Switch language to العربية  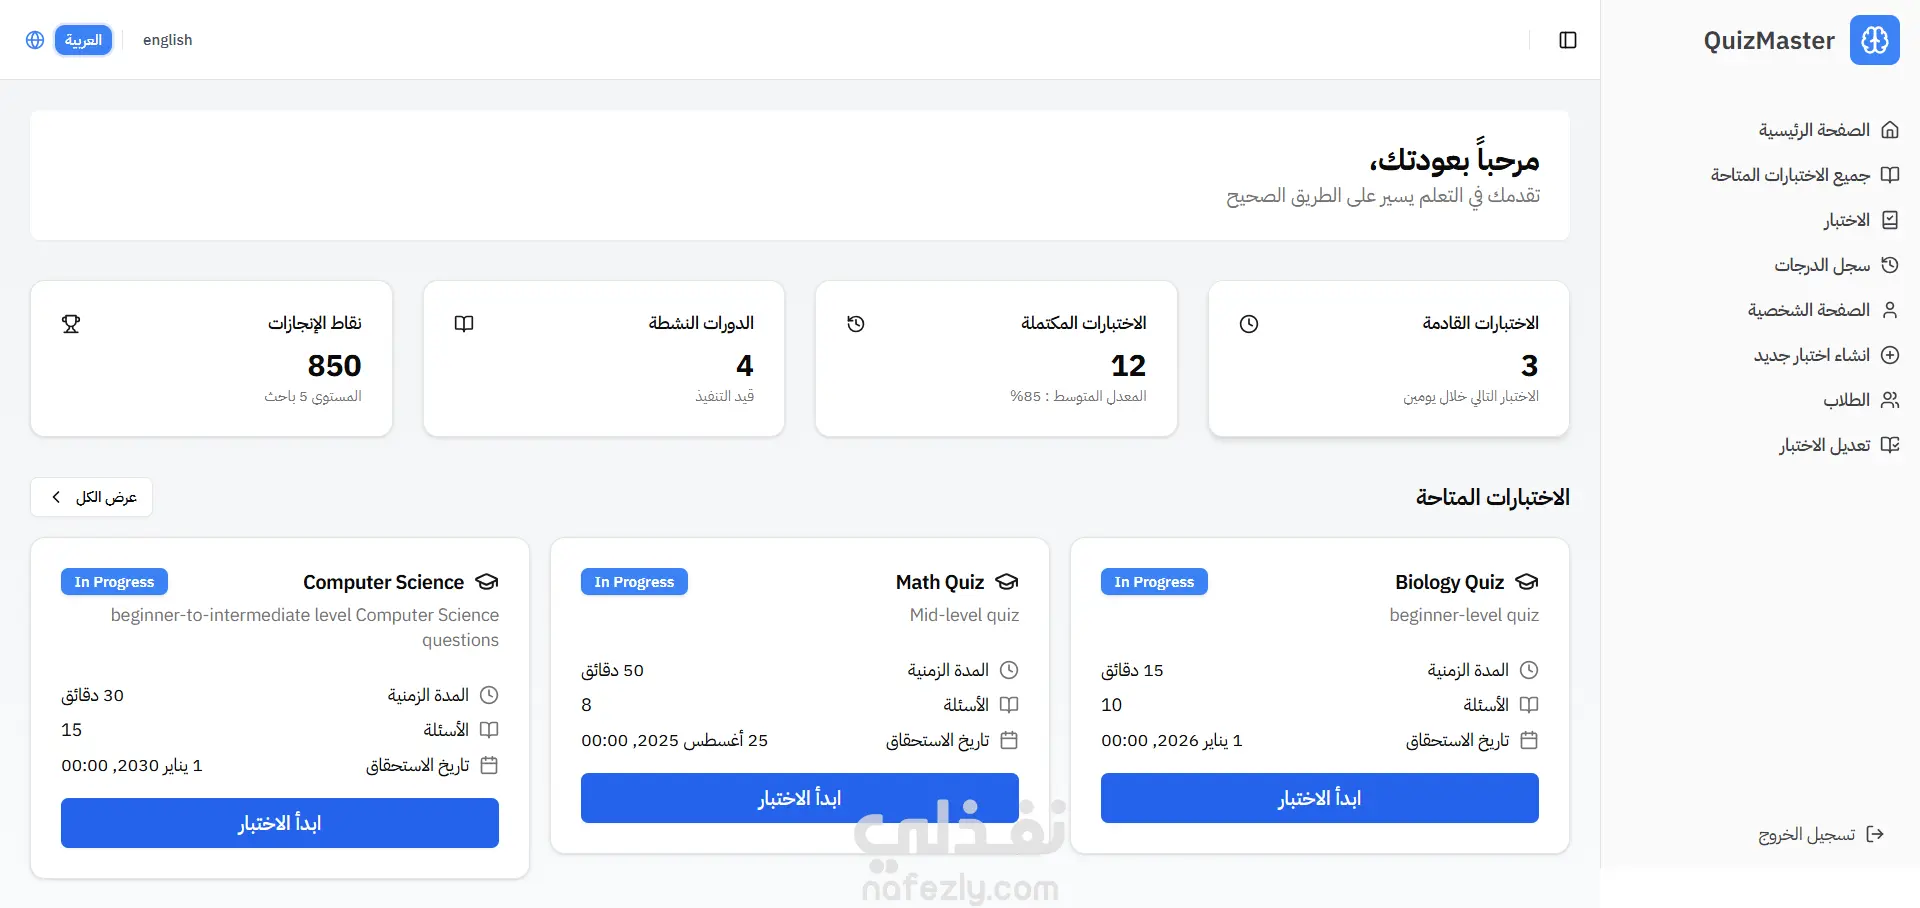pyautogui.click(x=83, y=40)
